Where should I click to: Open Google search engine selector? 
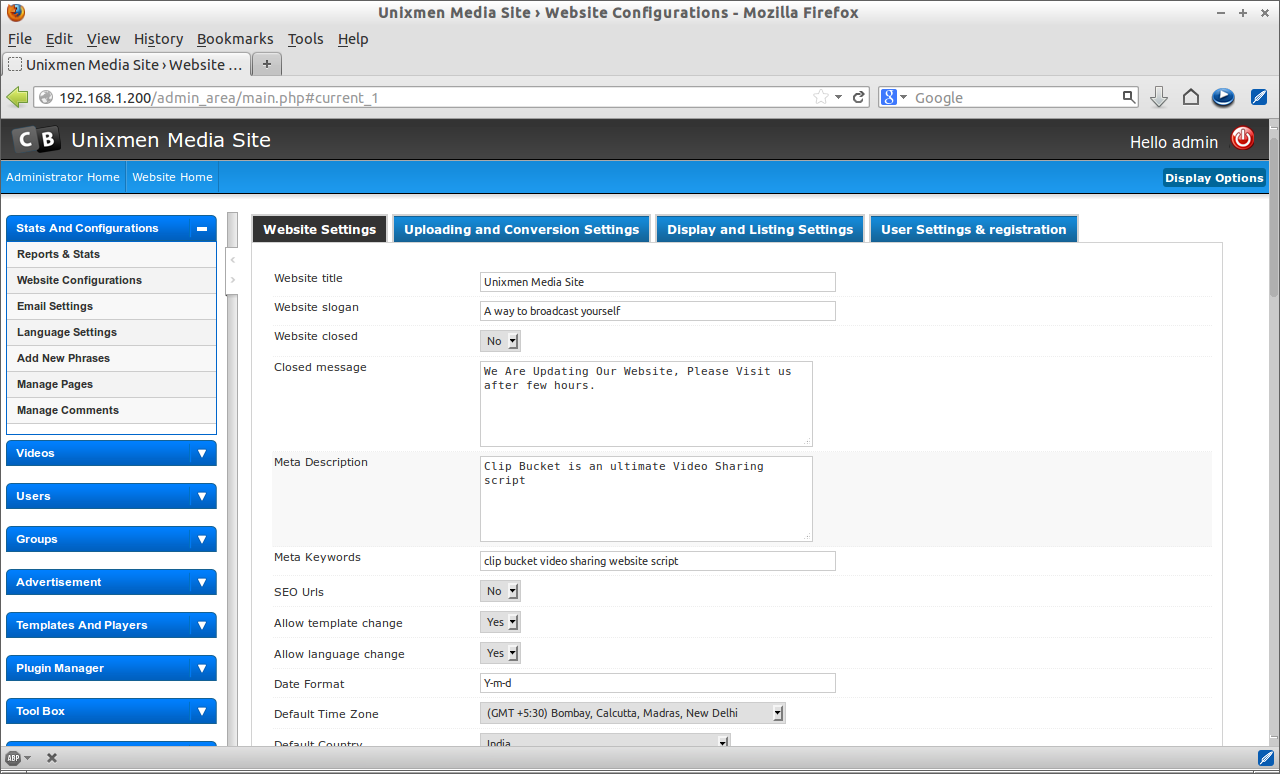click(x=894, y=97)
